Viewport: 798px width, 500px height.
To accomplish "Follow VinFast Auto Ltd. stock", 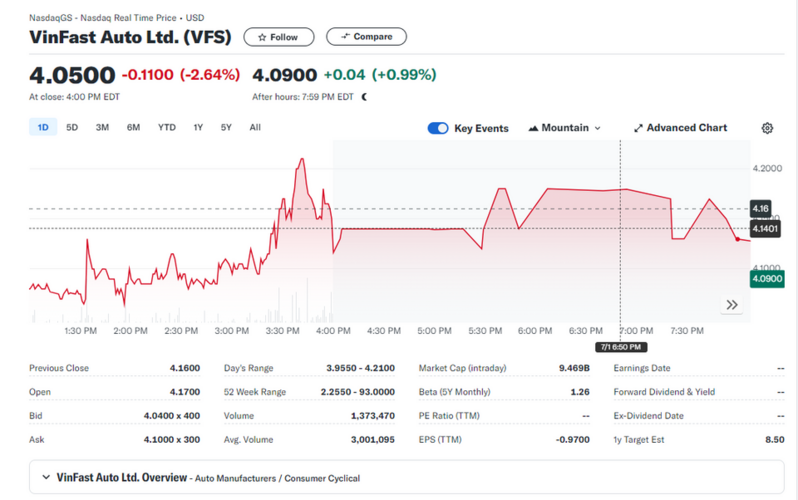I will [x=279, y=37].
